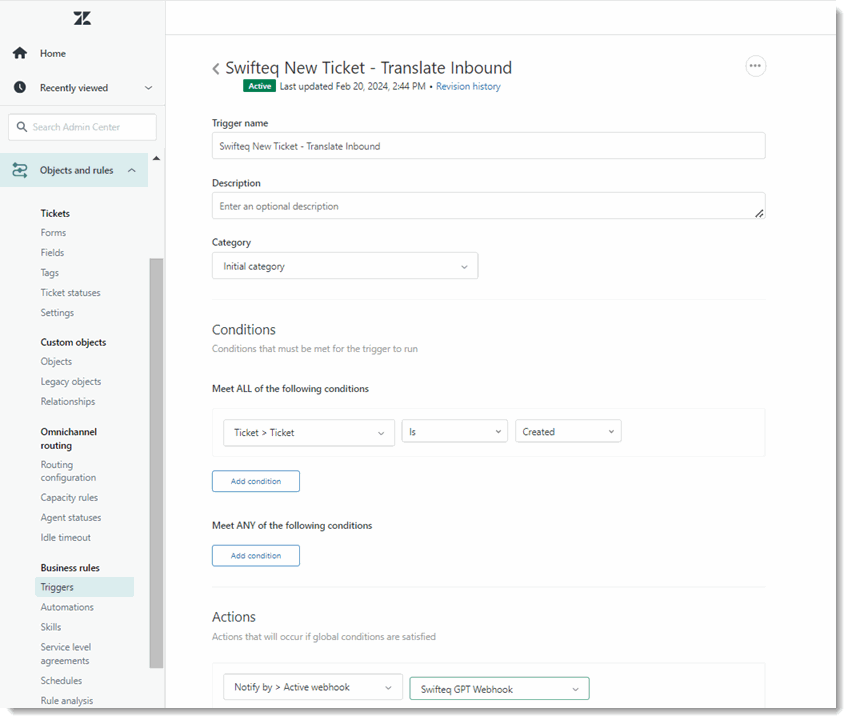844x716 pixels.
Task: Click the sidebar scrollbar thumb
Action: 156,463
